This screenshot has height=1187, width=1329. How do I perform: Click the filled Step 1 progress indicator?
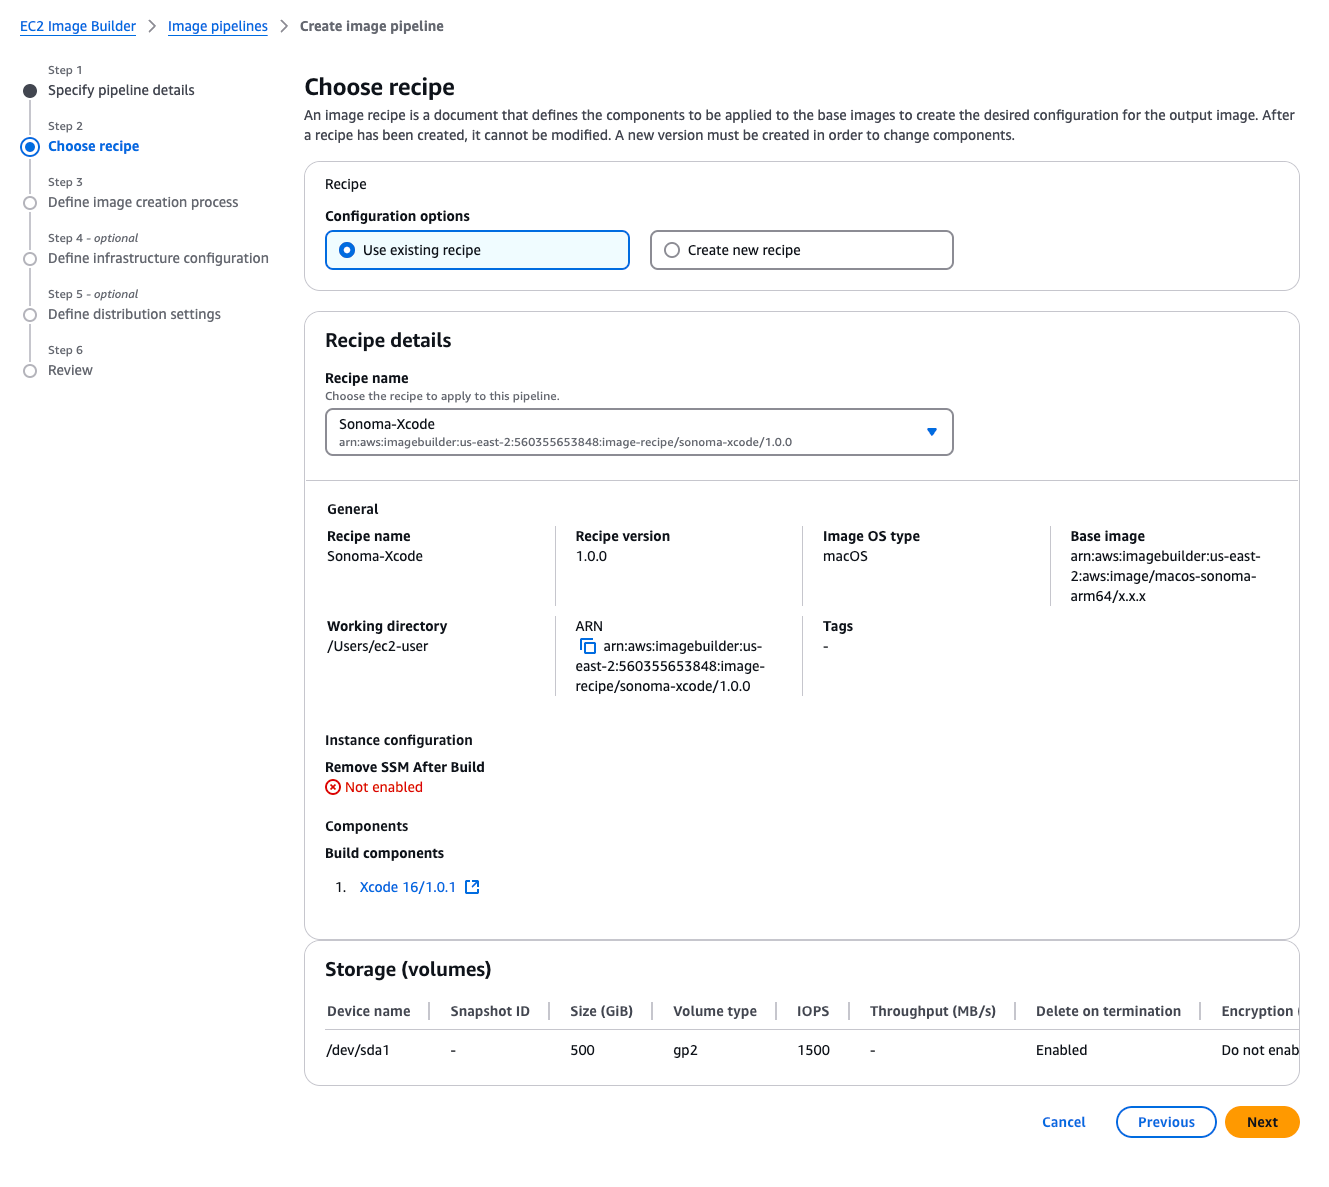point(30,90)
